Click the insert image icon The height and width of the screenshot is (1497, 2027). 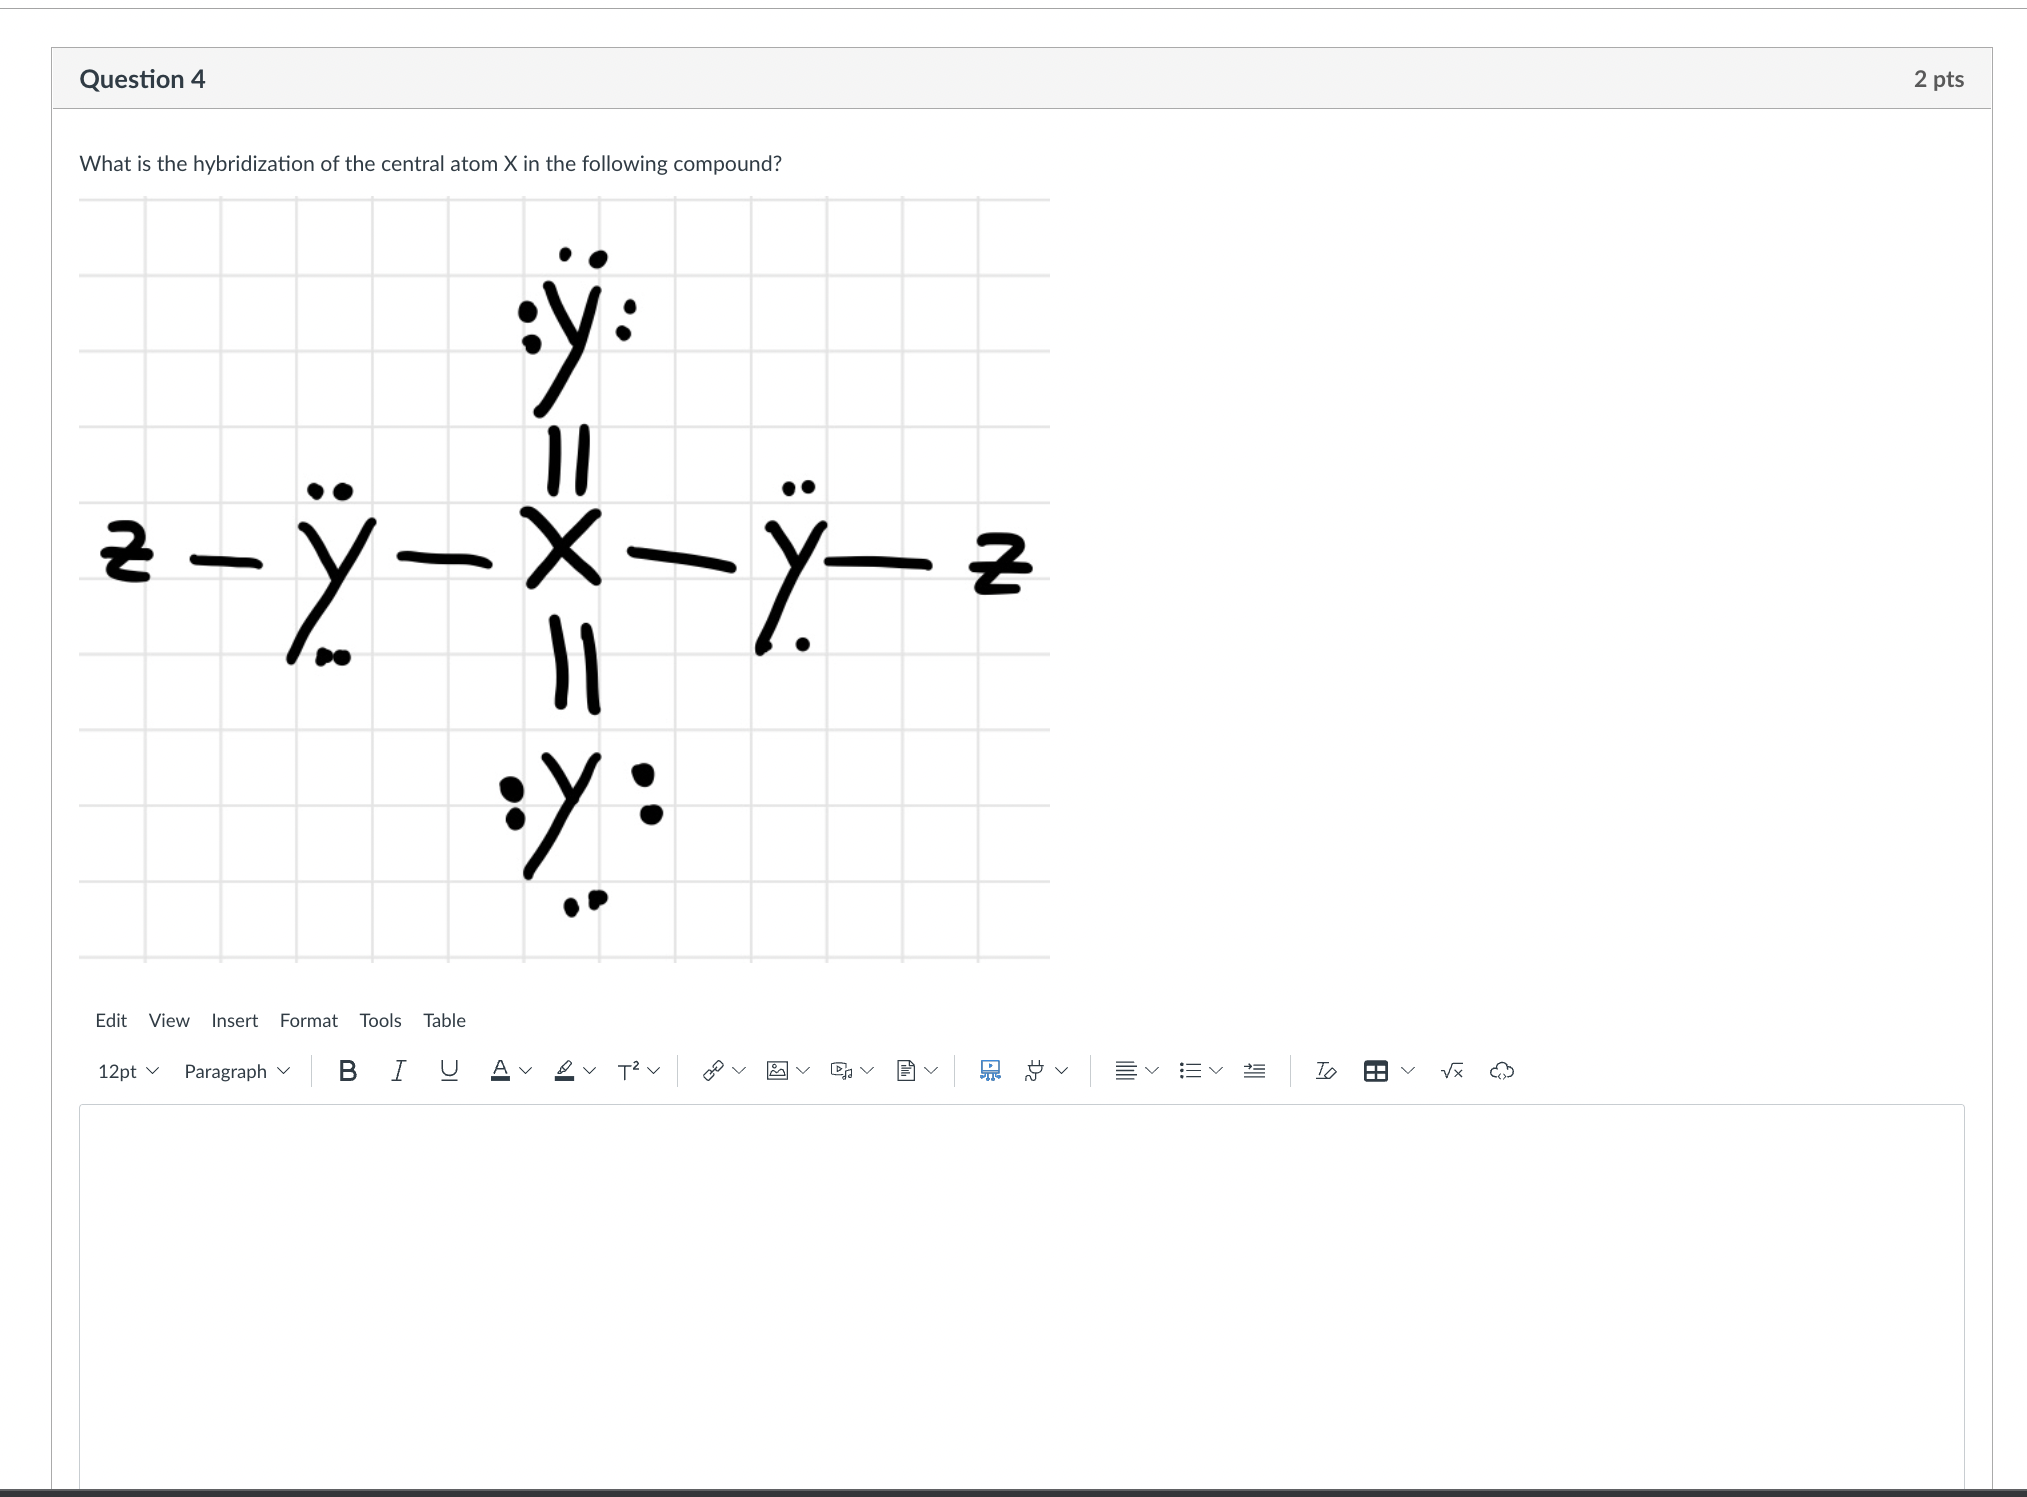point(777,1071)
